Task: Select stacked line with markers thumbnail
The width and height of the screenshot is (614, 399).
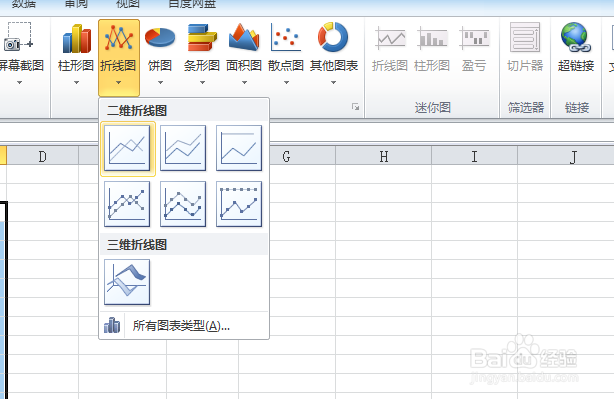Action: click(183, 204)
